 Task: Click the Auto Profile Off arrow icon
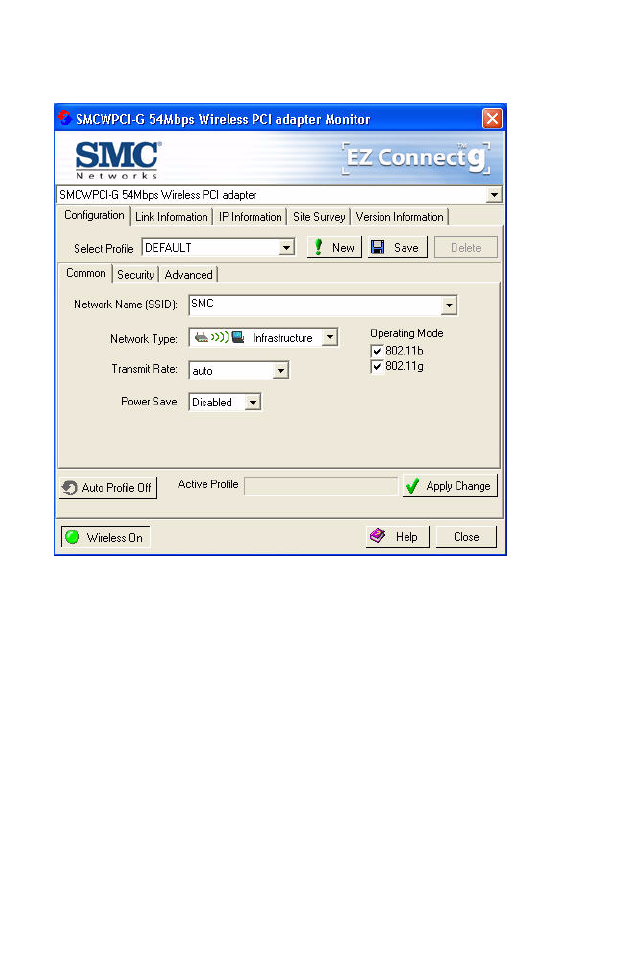click(x=70, y=488)
